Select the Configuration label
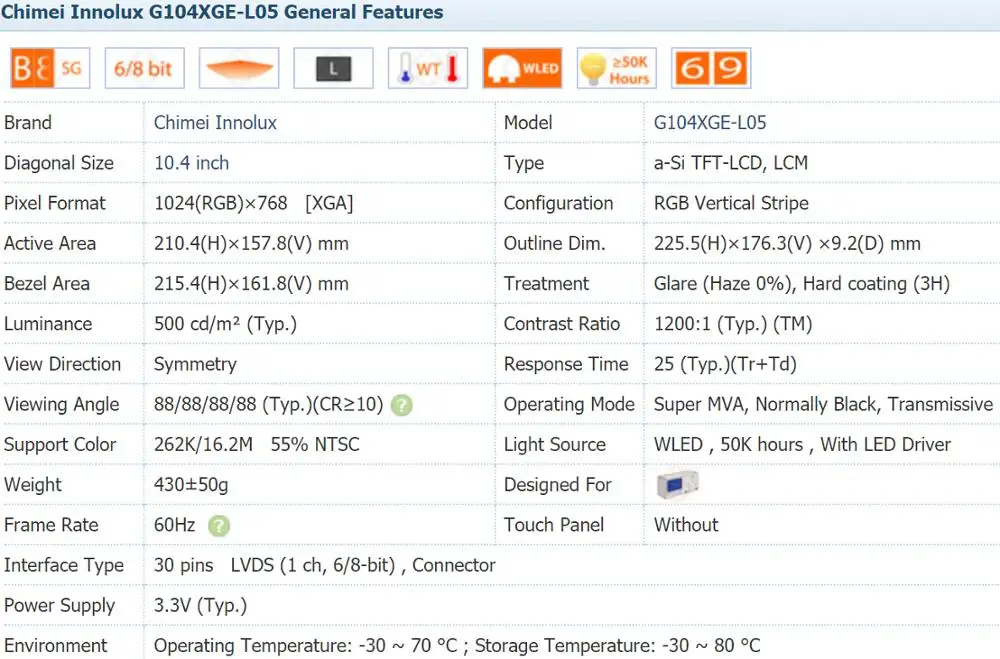 point(559,203)
